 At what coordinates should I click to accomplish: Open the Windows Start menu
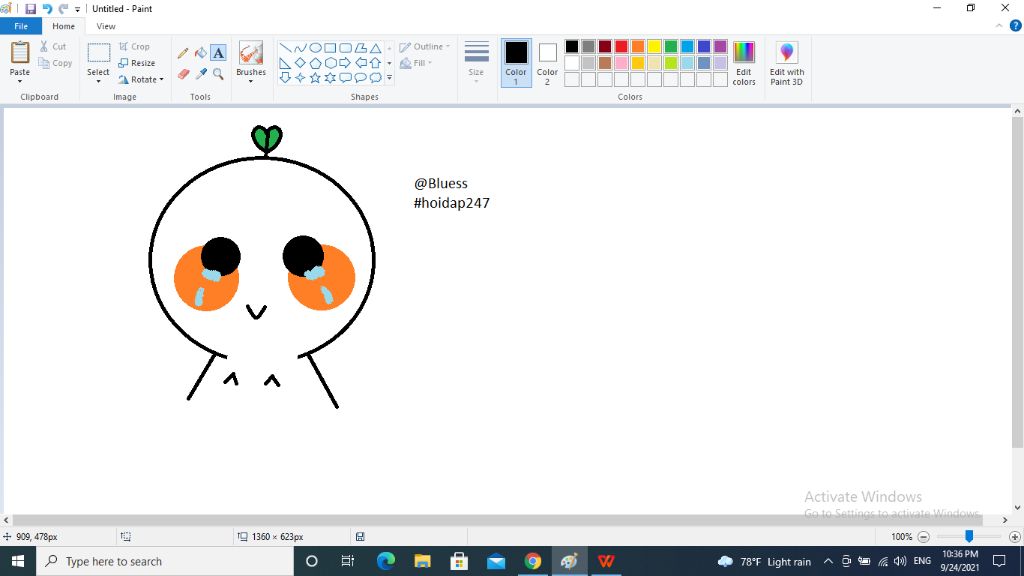(x=18, y=561)
